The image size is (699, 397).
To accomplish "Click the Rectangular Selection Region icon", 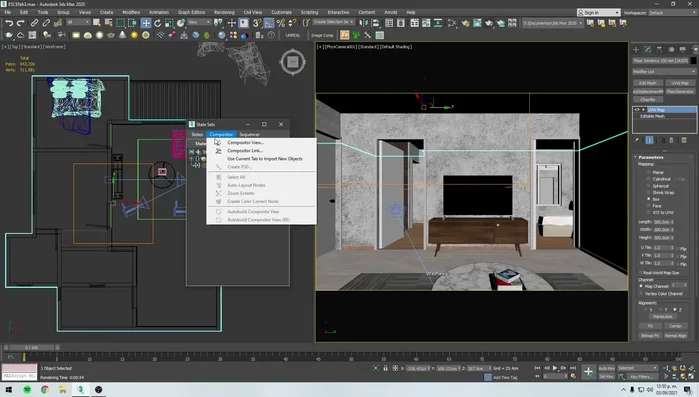I will point(120,23).
